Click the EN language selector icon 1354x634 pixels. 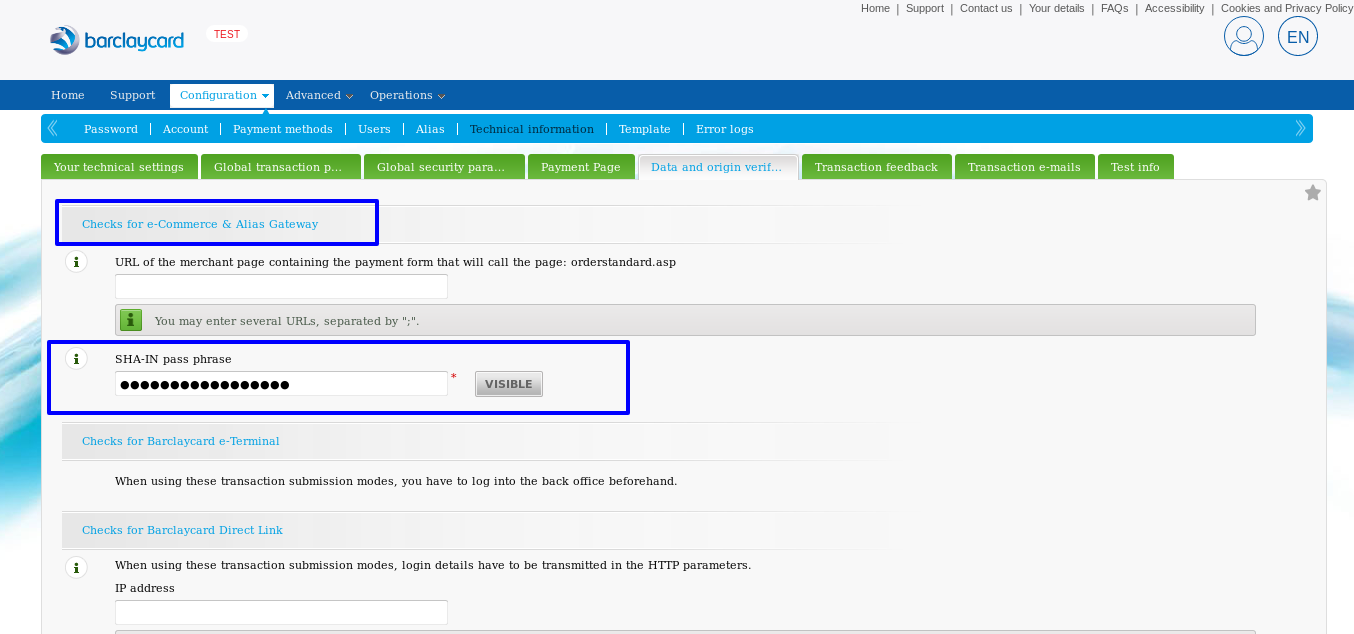pyautogui.click(x=1297, y=37)
